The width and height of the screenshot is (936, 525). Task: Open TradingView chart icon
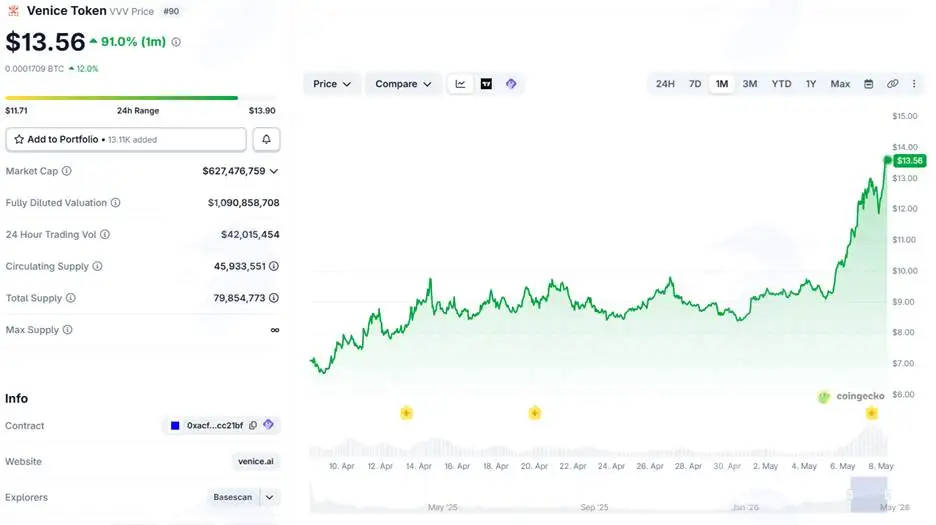point(487,84)
